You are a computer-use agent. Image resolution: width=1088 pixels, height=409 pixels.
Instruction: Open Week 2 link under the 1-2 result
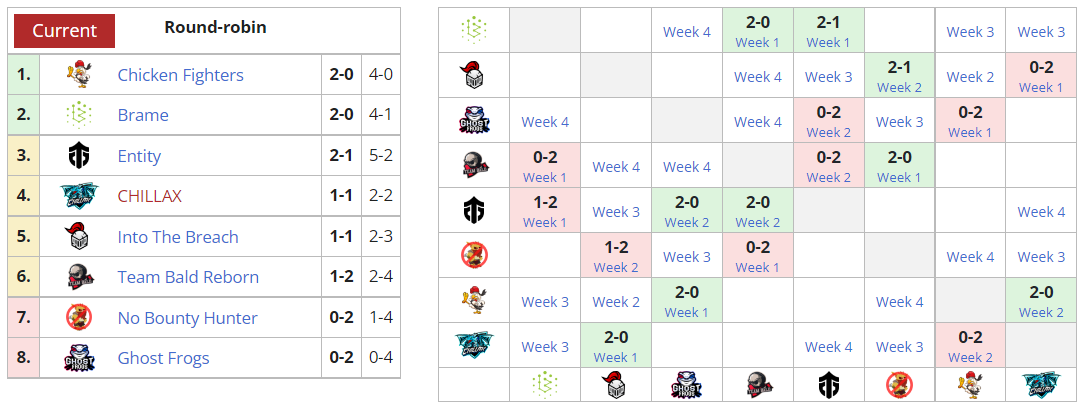coord(615,267)
